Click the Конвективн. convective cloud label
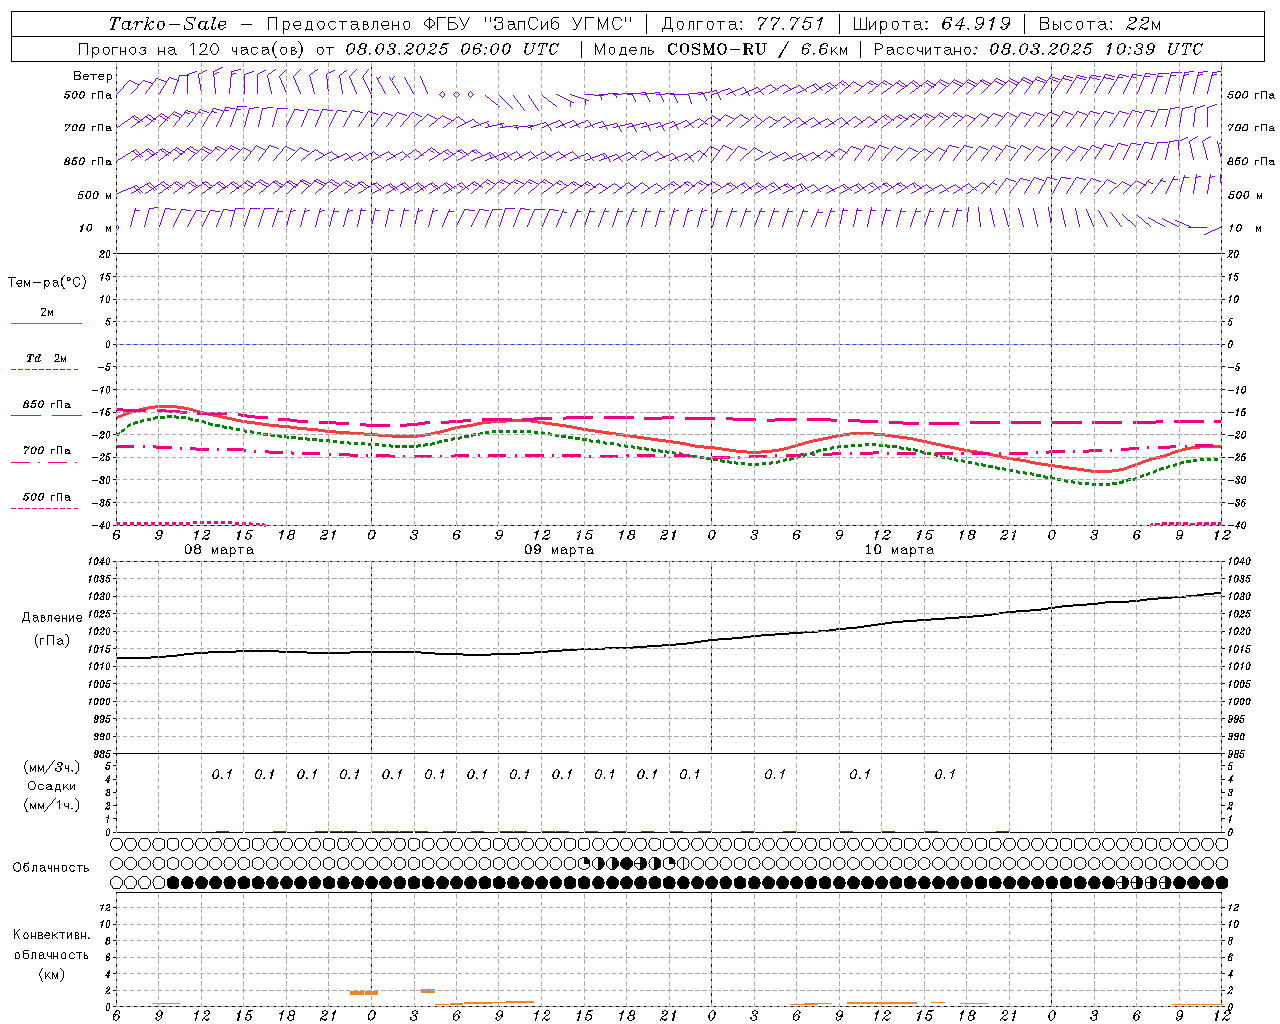The width and height of the screenshot is (1280, 1024). tap(51, 935)
